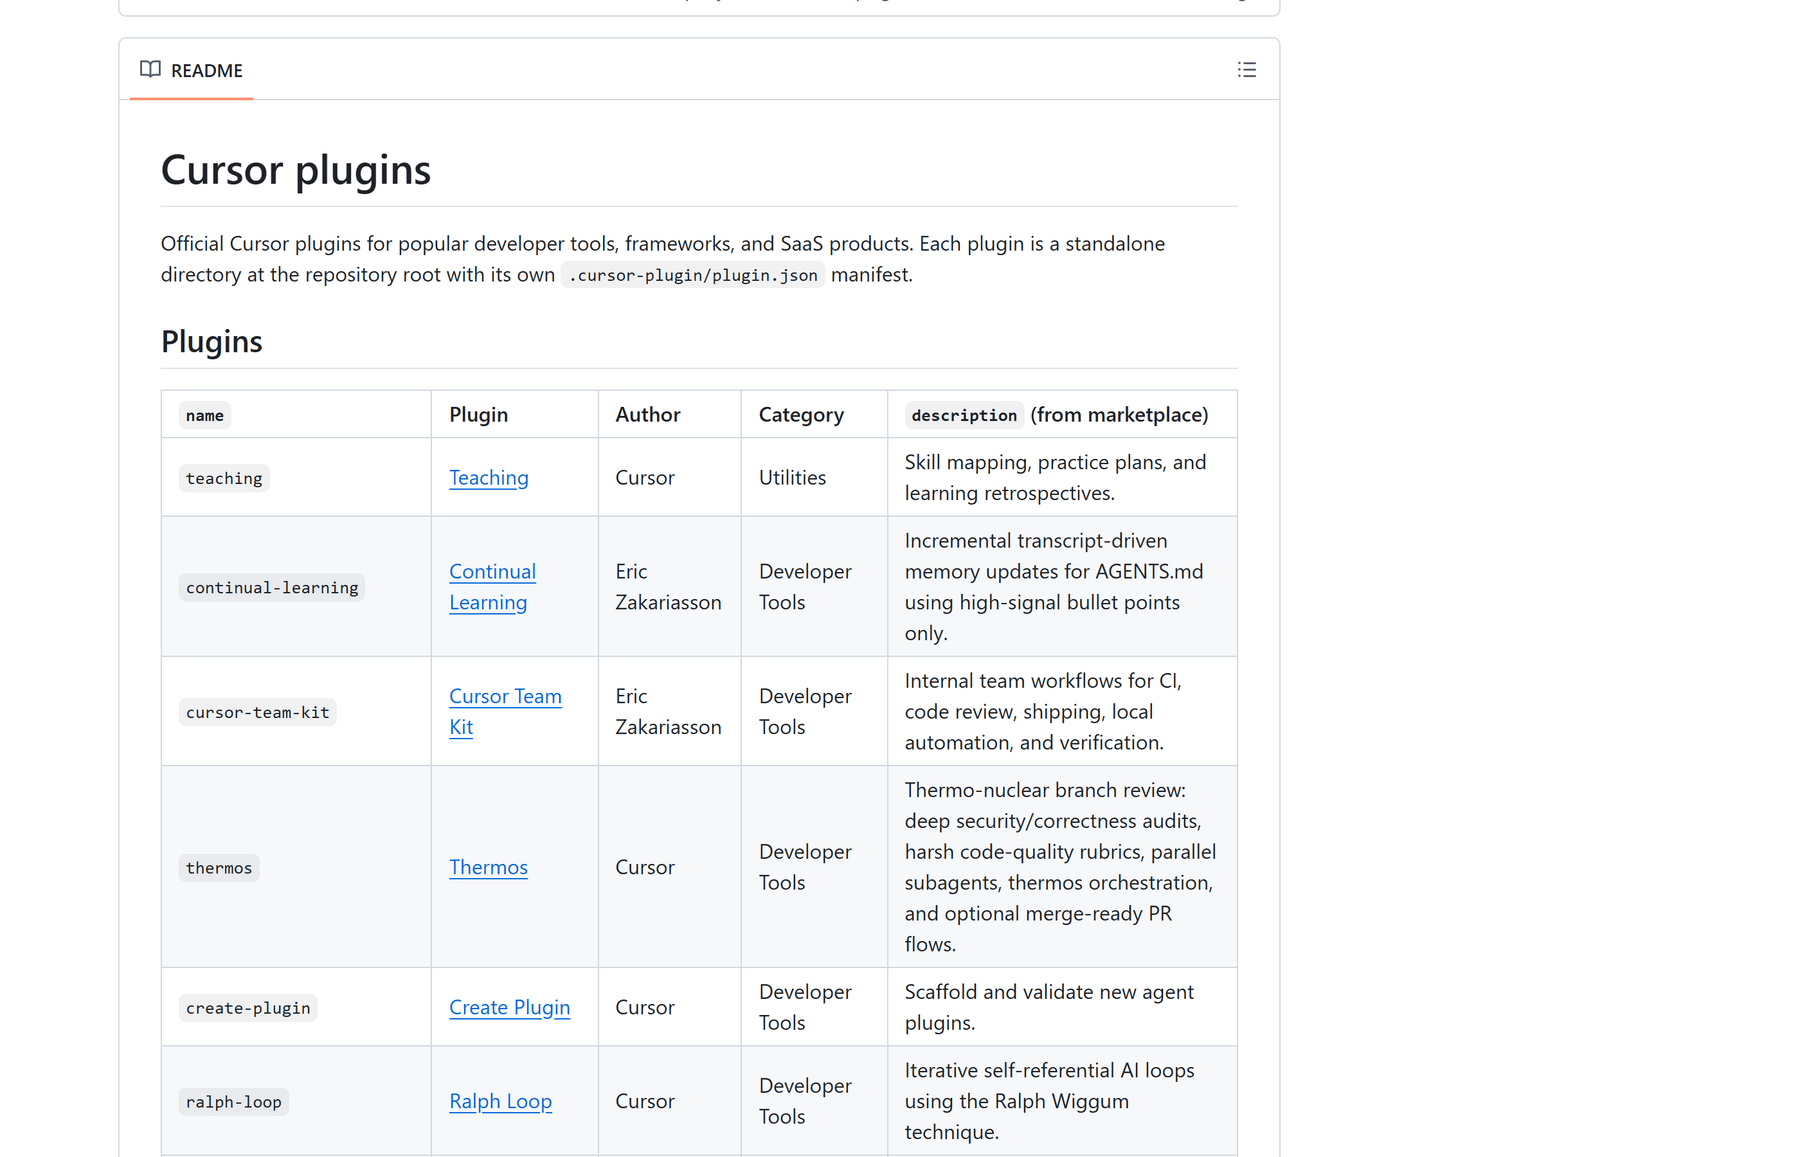Click the '.cursor-plugin/plugin.json' code text
This screenshot has height=1157, width=1800.
(x=693, y=275)
